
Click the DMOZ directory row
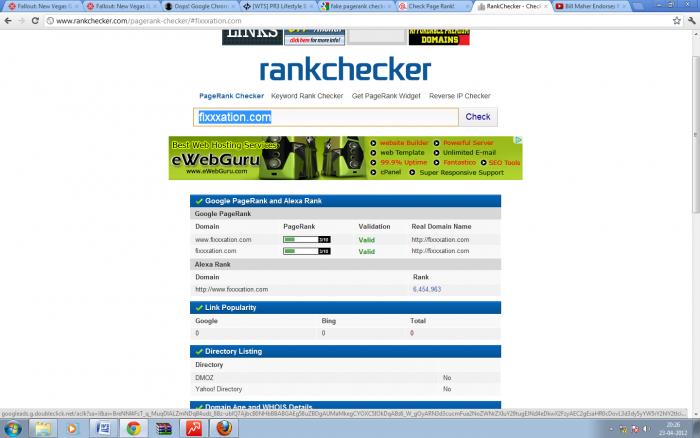click(345, 378)
